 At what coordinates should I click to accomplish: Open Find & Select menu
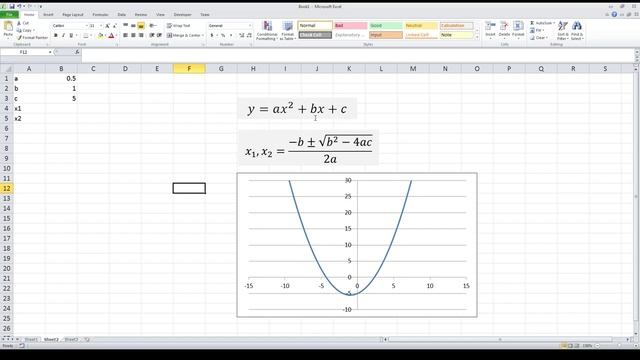(x=577, y=31)
